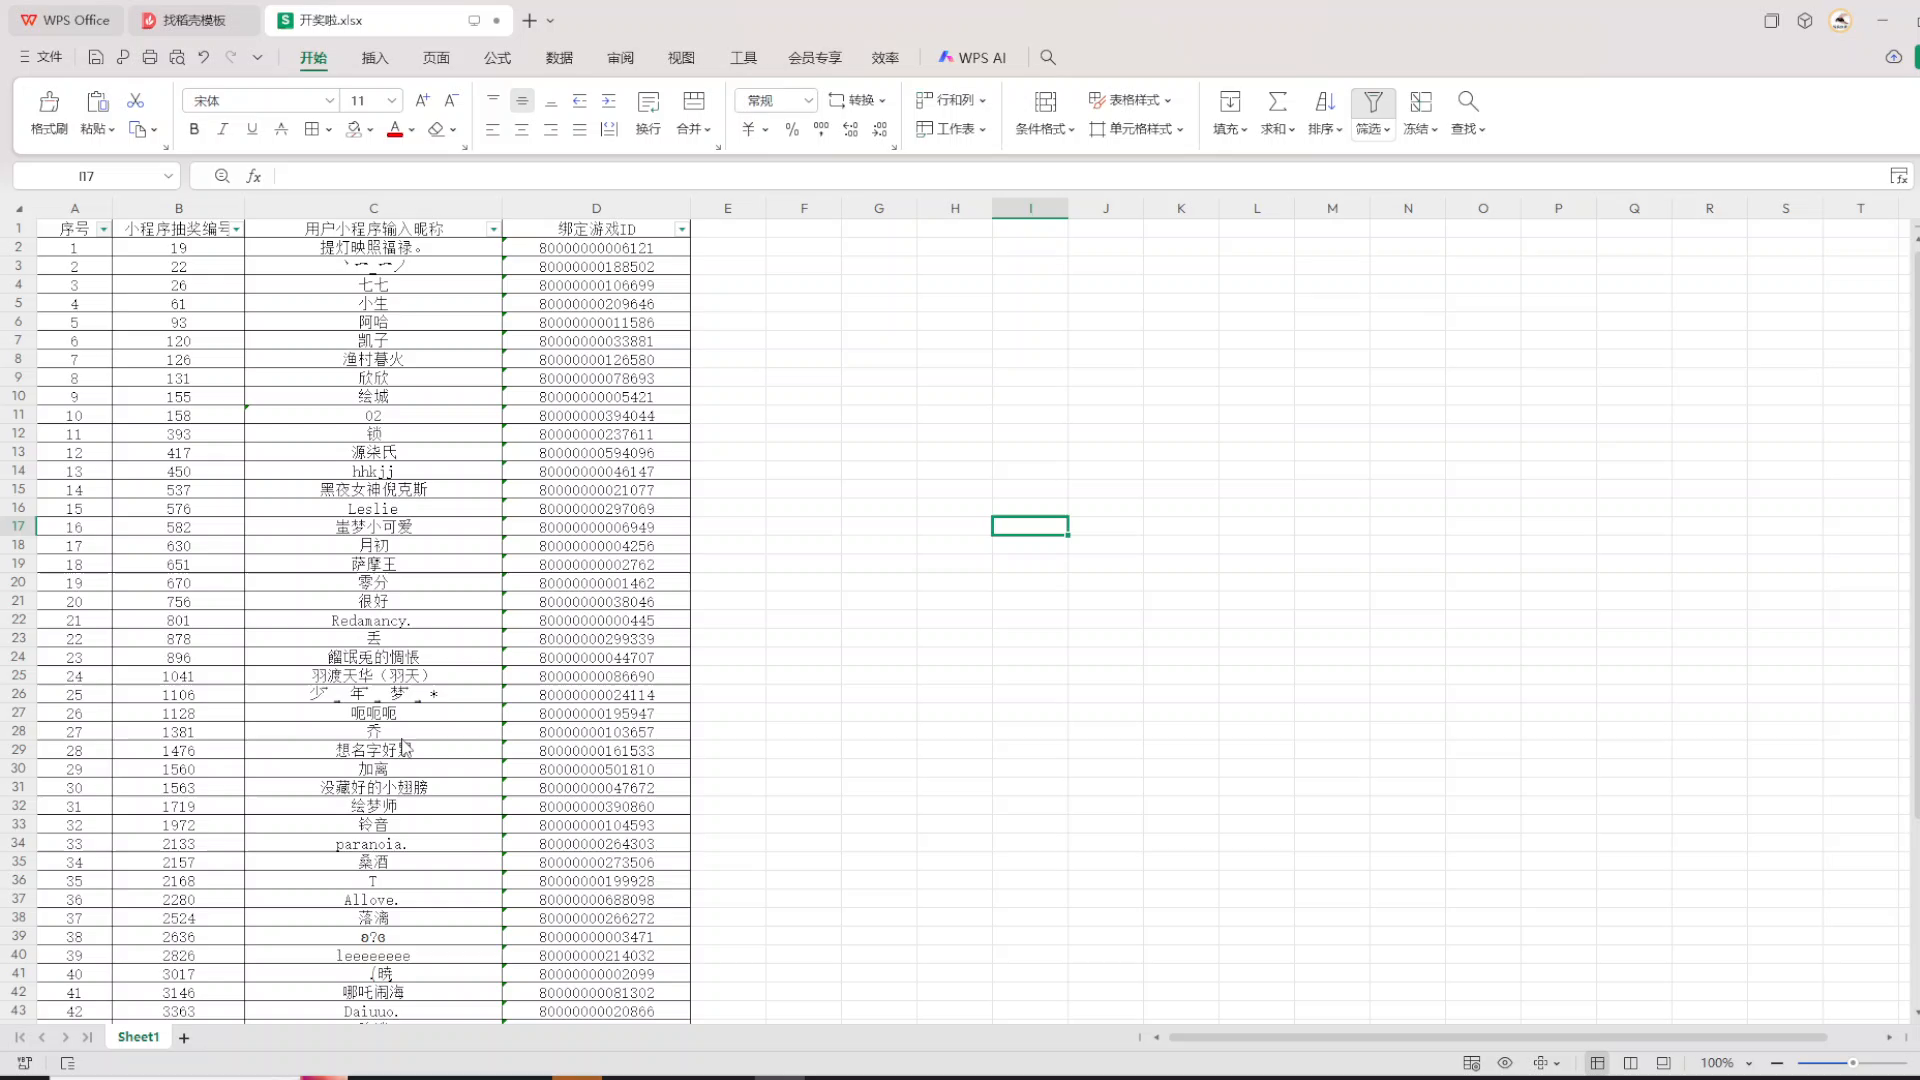Select the Sheet1 tab
The image size is (1920, 1080).
point(138,1038)
